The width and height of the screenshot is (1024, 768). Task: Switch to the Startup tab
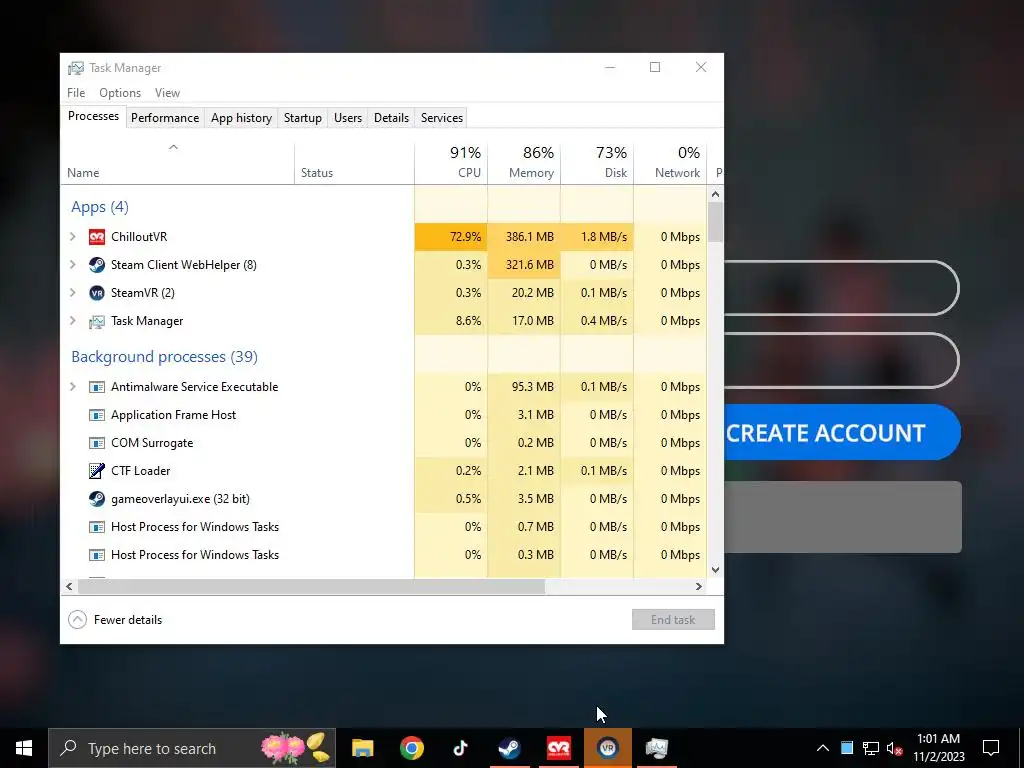point(302,118)
